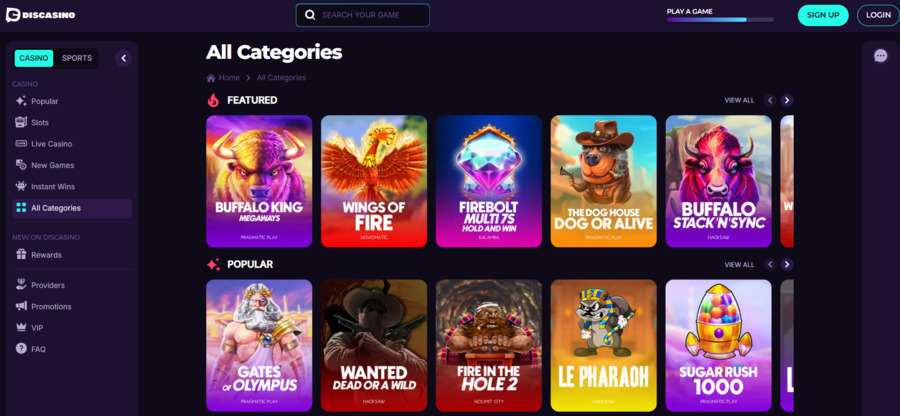The height and width of the screenshot is (416, 900).
Task: Click the Sign Up button
Action: 822,15
